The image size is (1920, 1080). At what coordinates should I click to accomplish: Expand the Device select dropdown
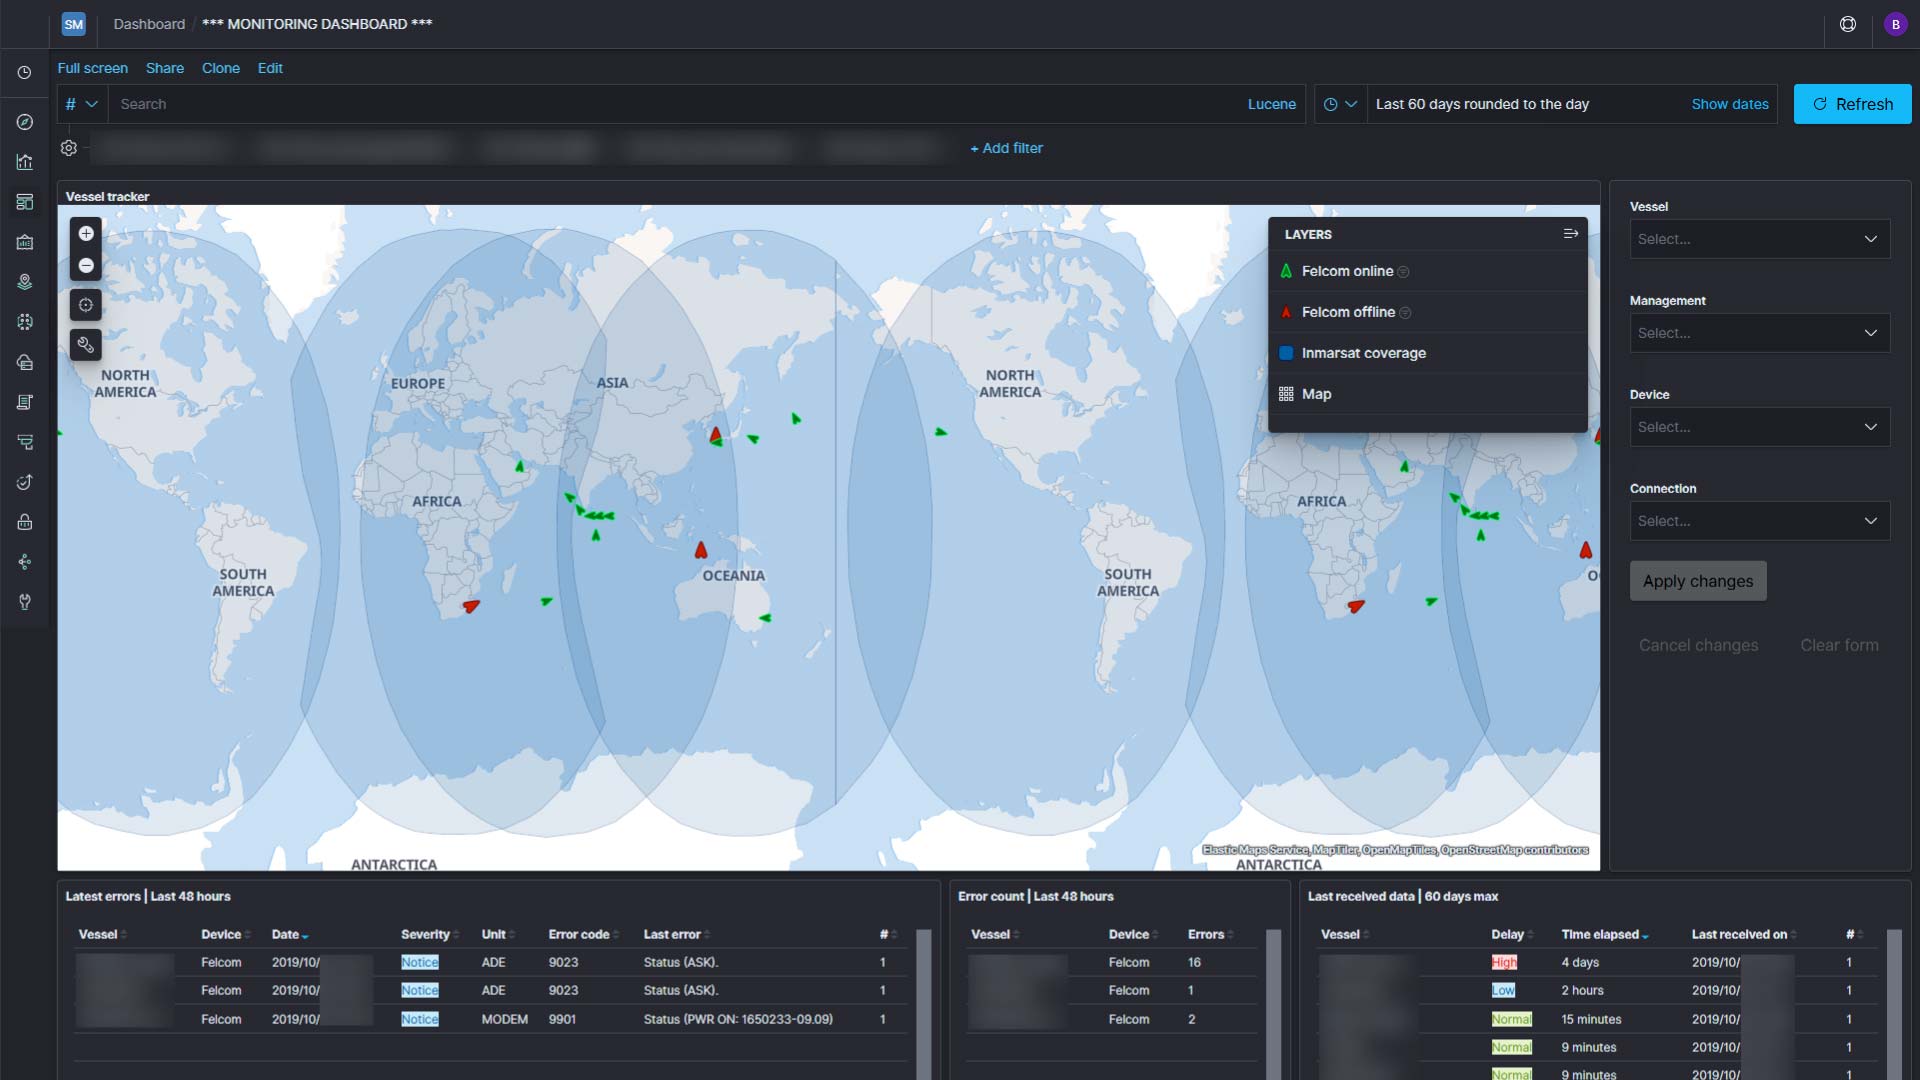1759,427
